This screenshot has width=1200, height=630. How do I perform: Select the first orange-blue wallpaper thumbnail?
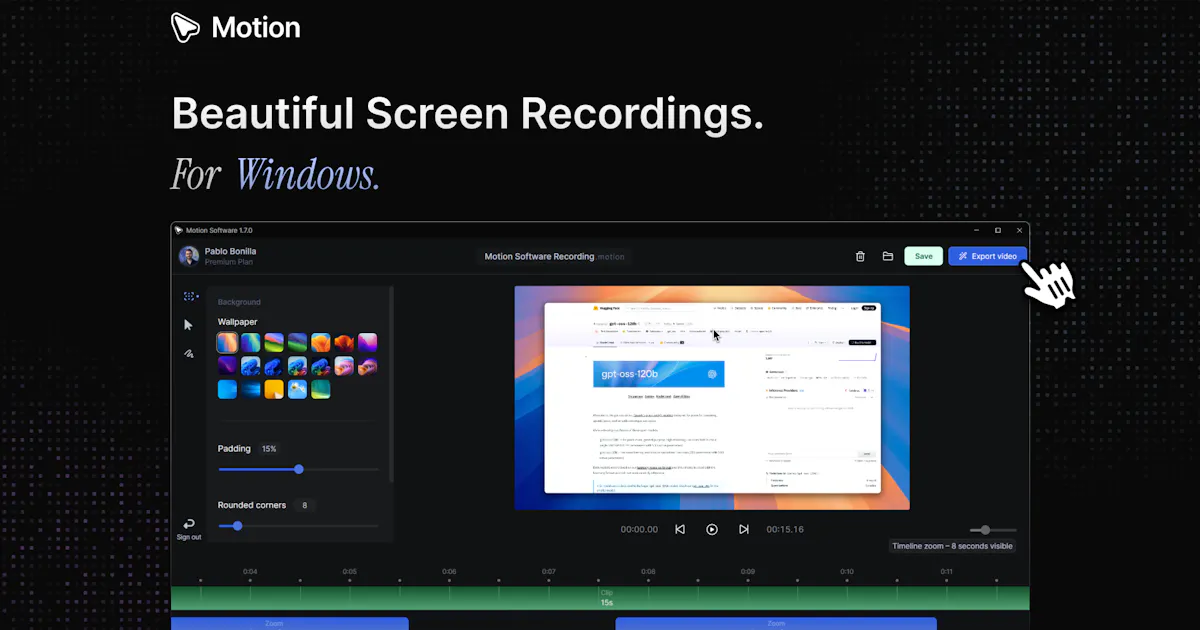pos(227,342)
